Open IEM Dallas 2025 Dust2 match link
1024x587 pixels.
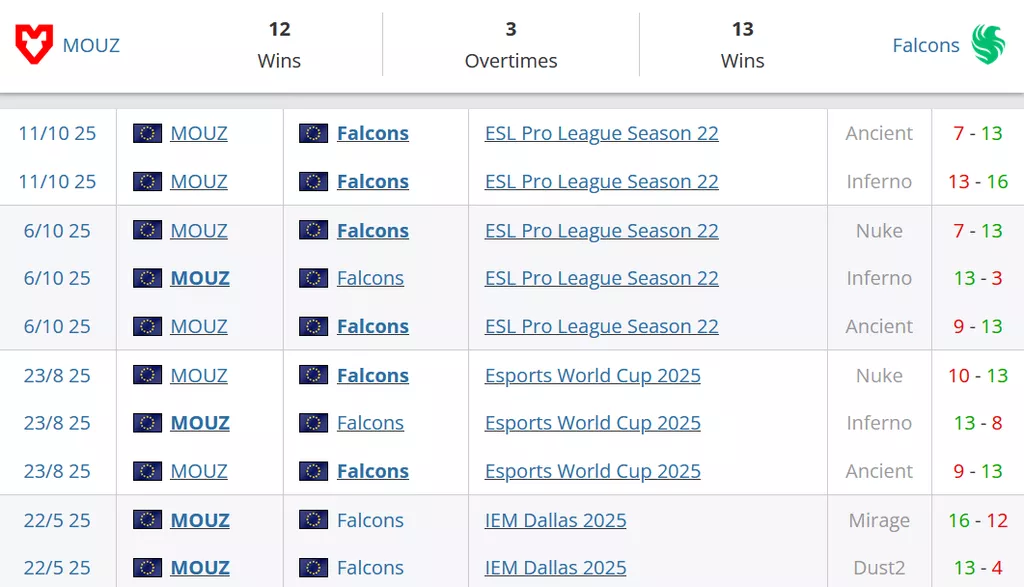coord(555,568)
